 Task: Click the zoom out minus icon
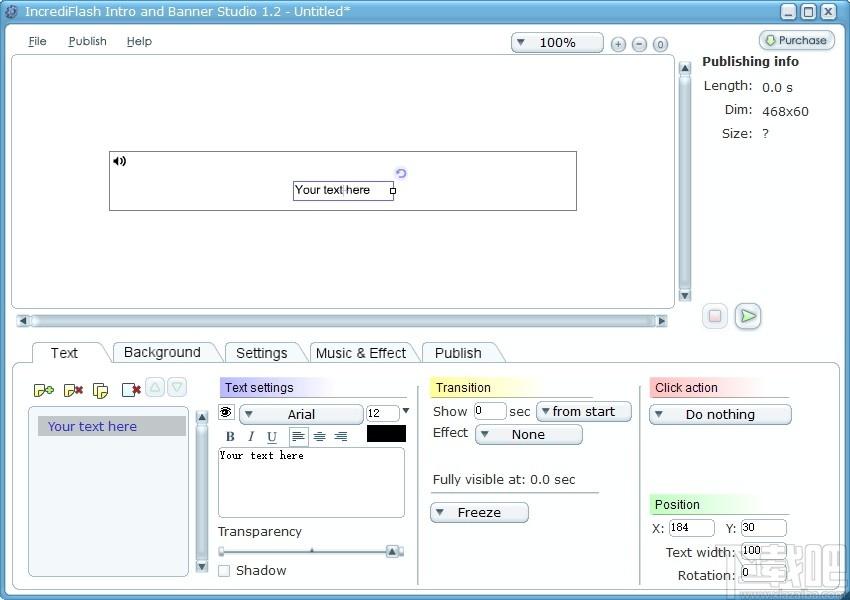tap(640, 44)
